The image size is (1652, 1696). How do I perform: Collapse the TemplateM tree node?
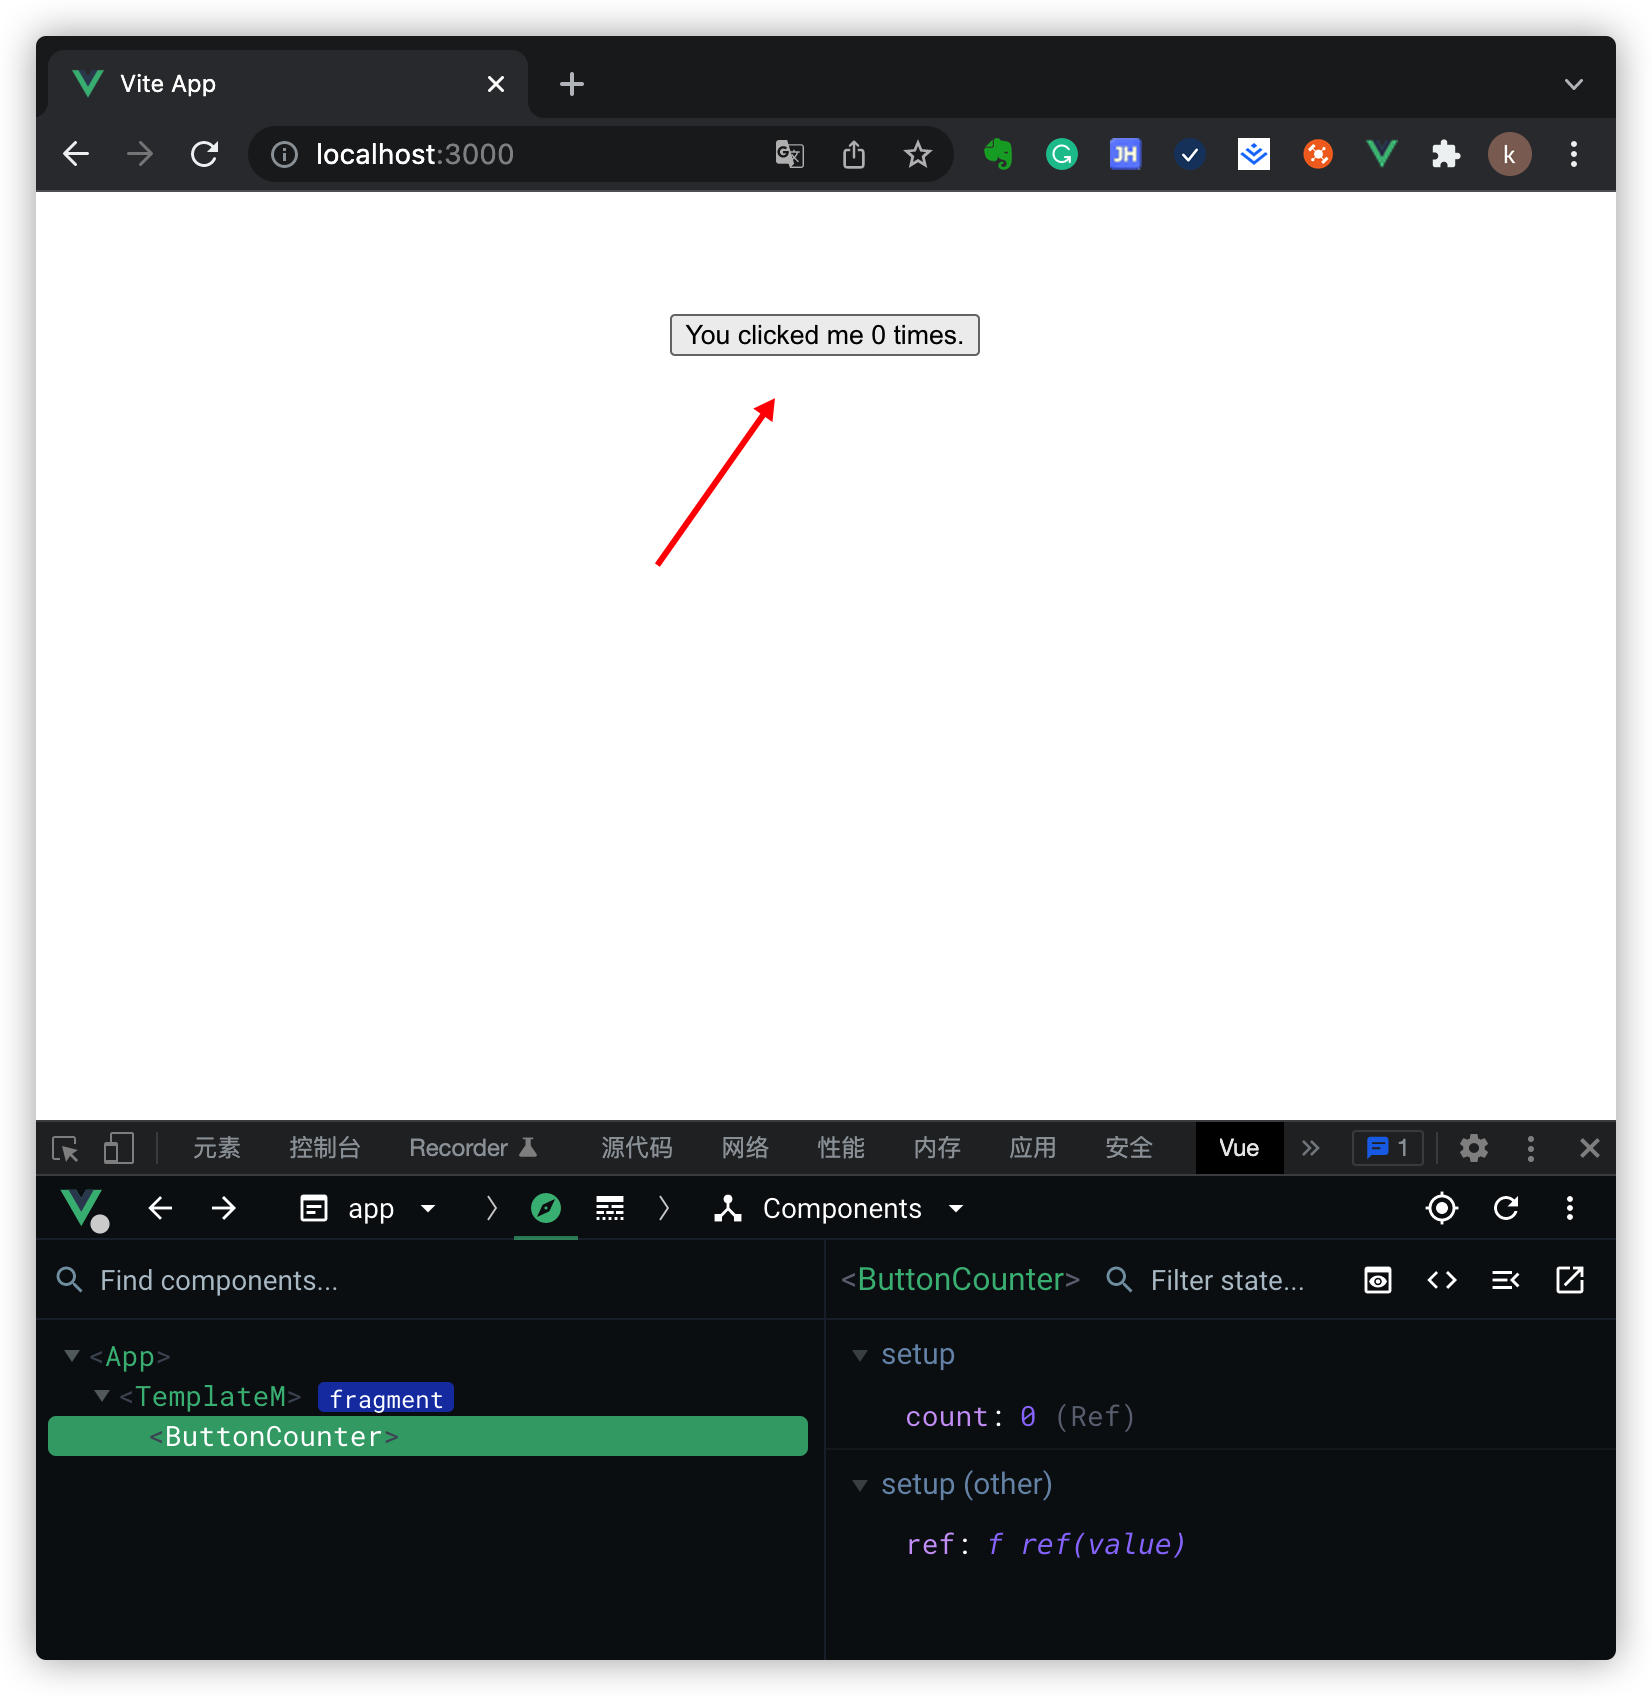tap(102, 1396)
